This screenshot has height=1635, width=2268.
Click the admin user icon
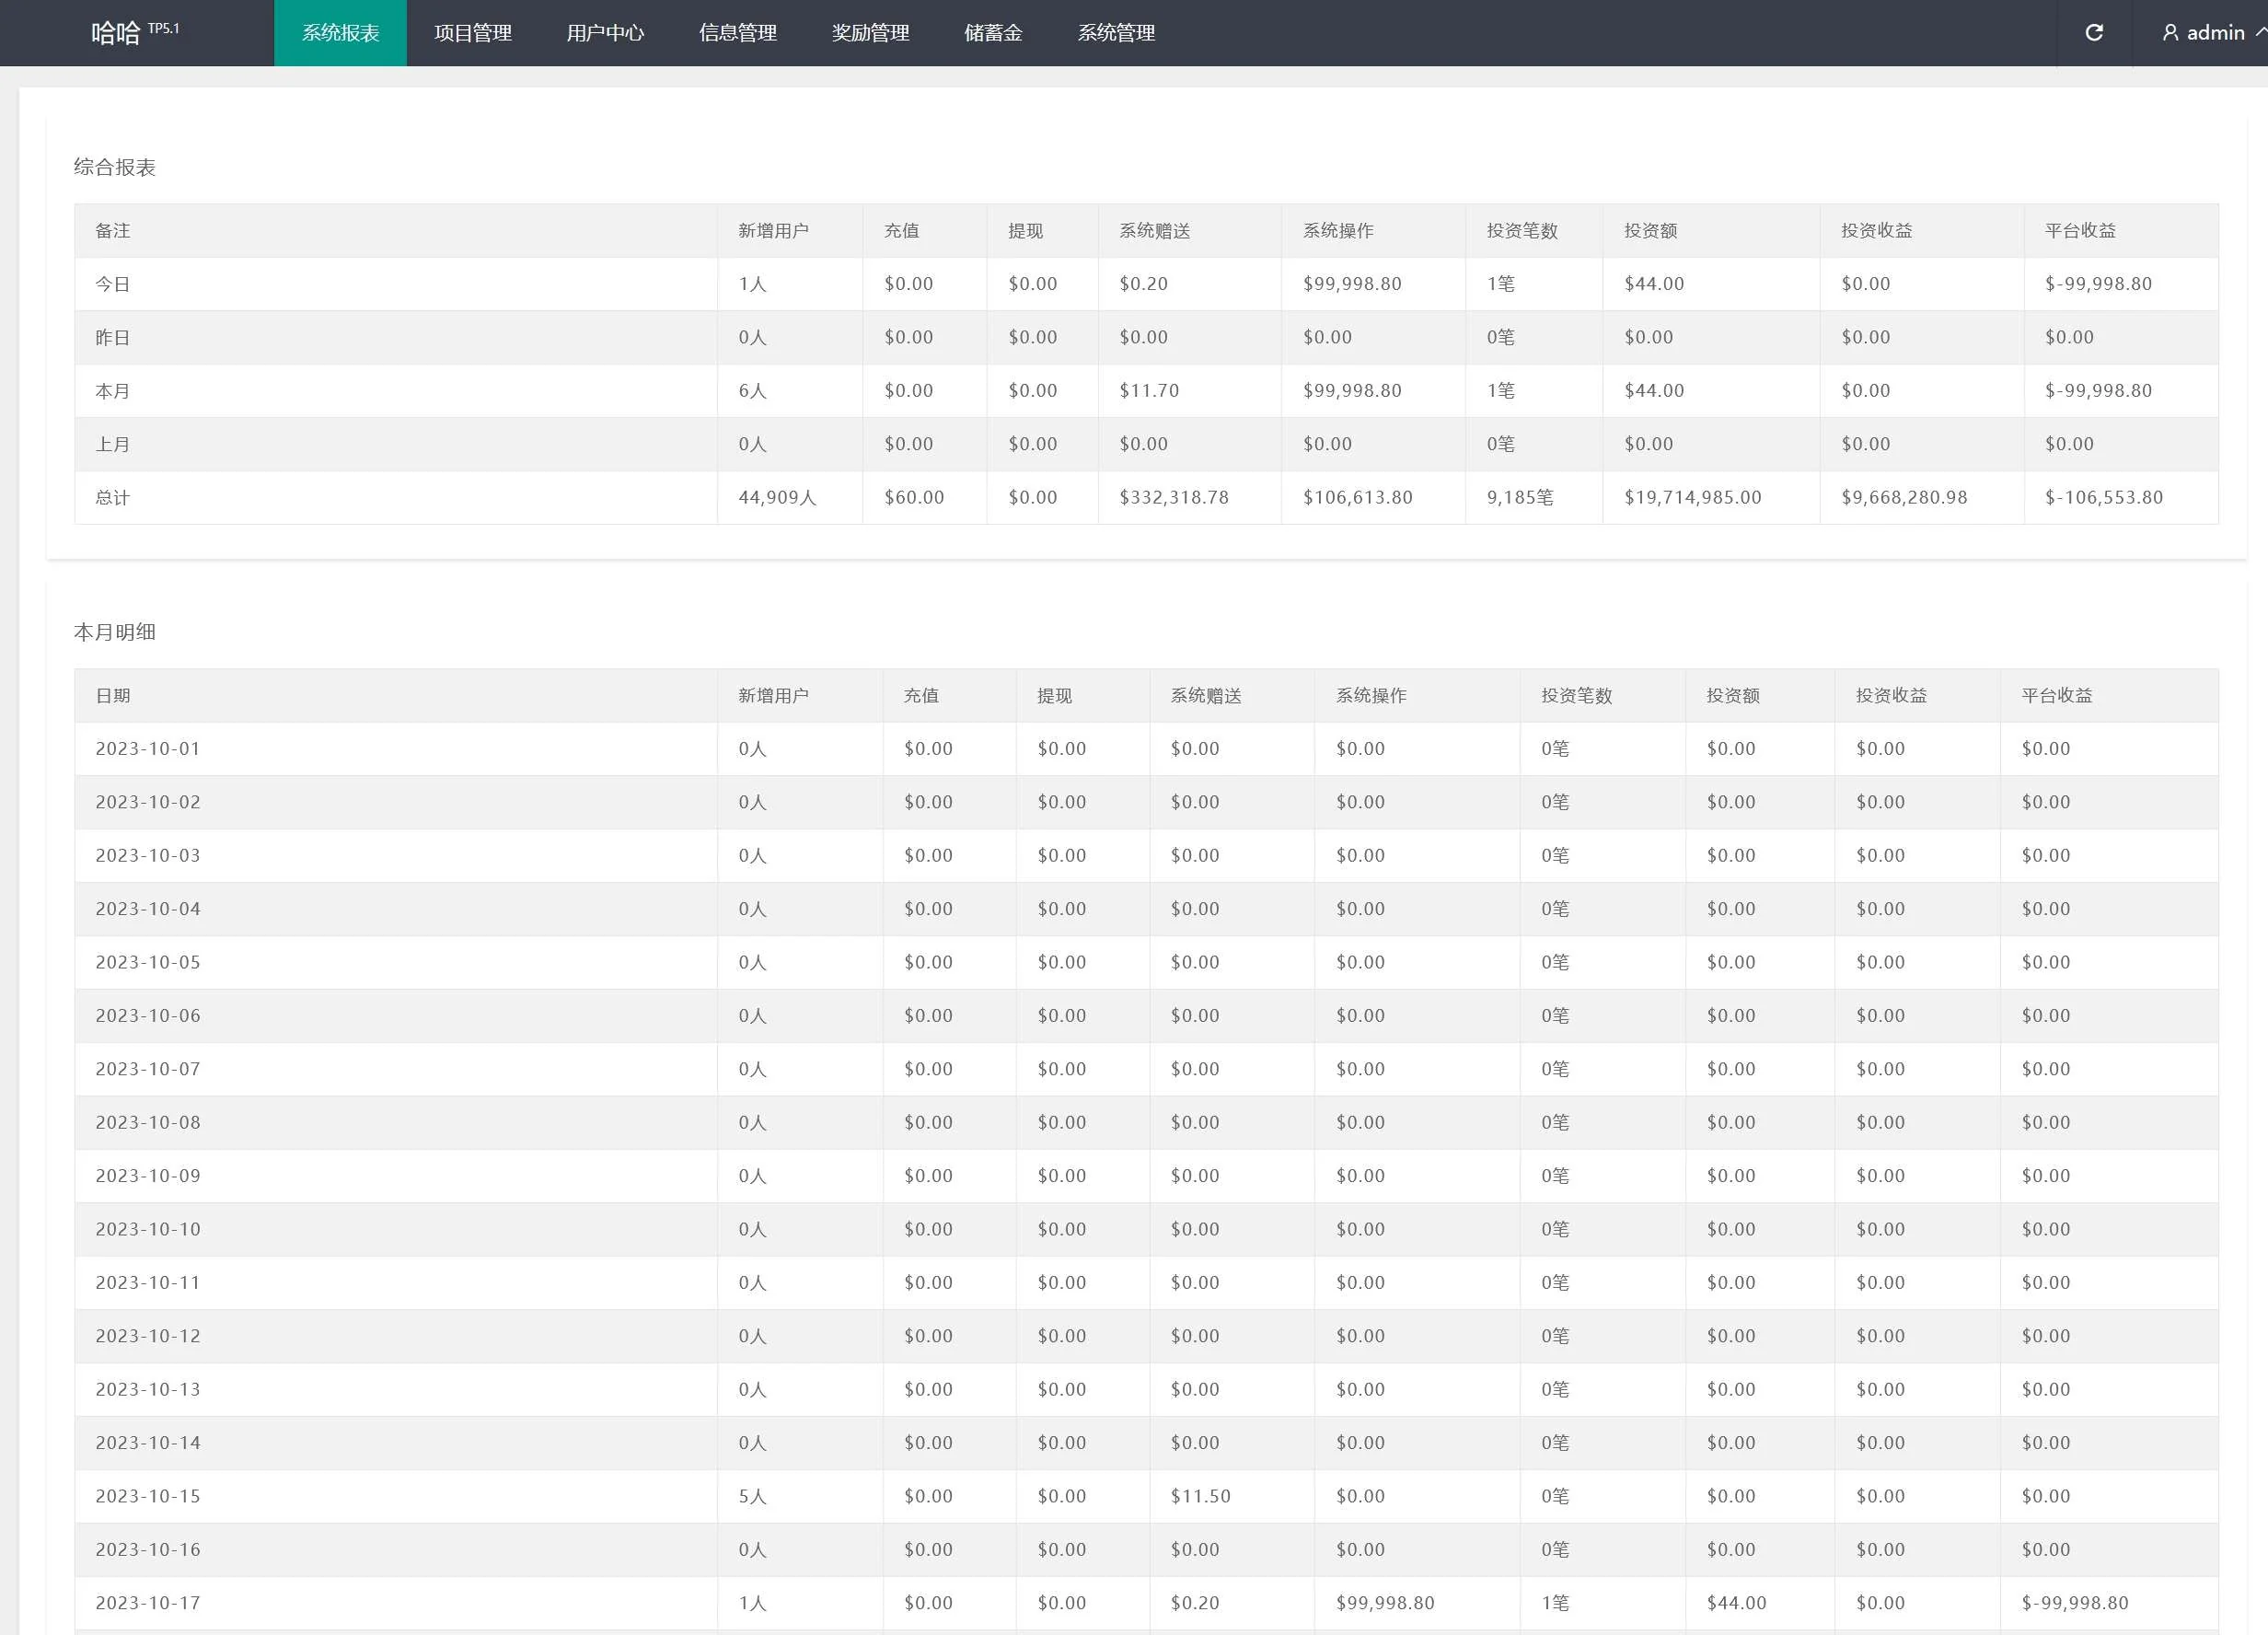2170,33
